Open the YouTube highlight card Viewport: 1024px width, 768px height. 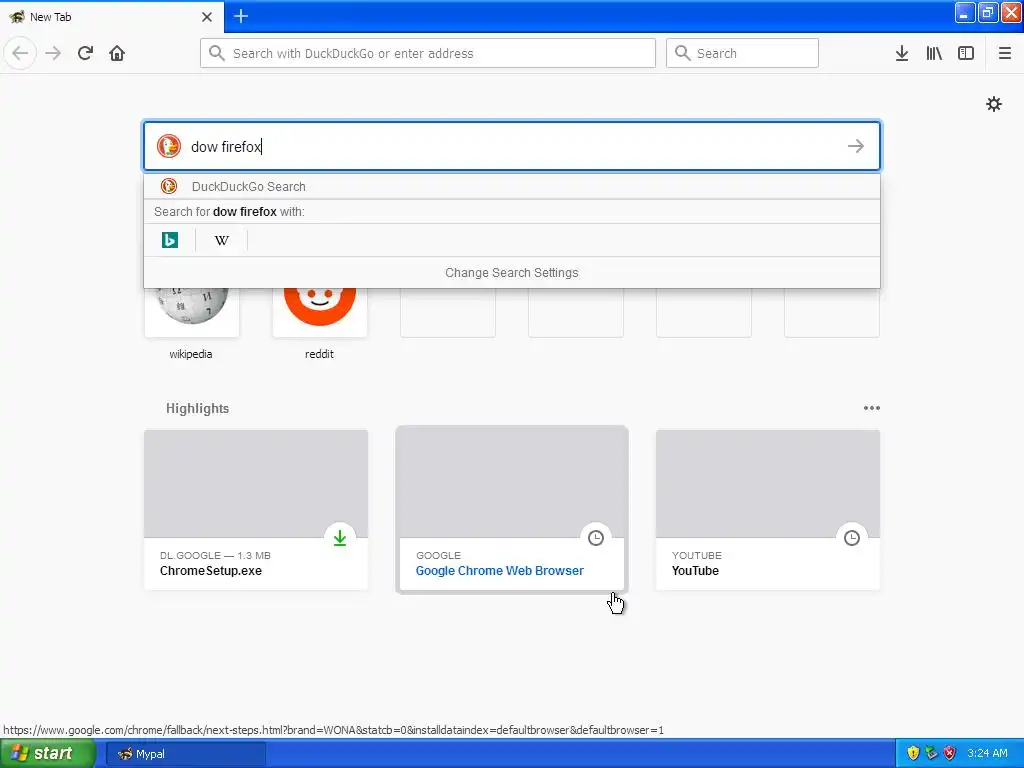768,509
